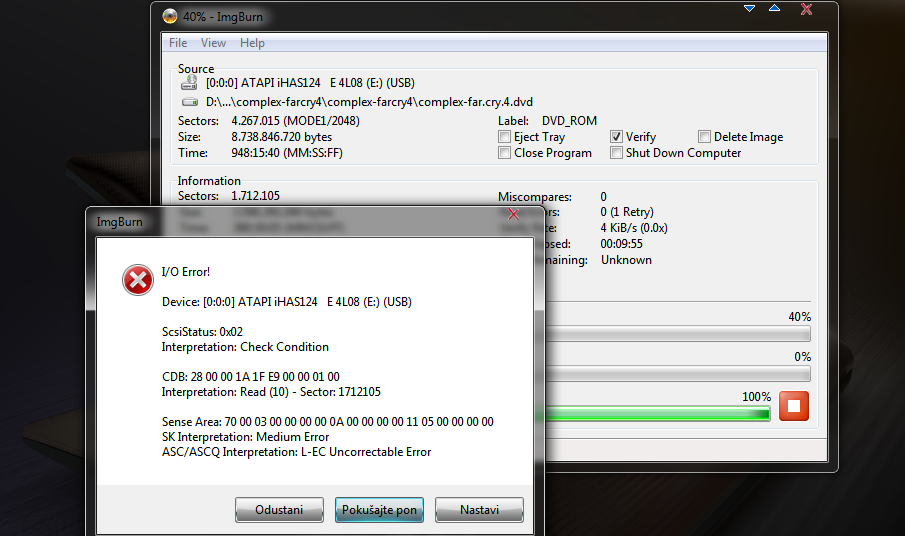Screen dimensions: 905x536
Task: Click the CDB hex bytes line
Action: [x=251, y=377]
